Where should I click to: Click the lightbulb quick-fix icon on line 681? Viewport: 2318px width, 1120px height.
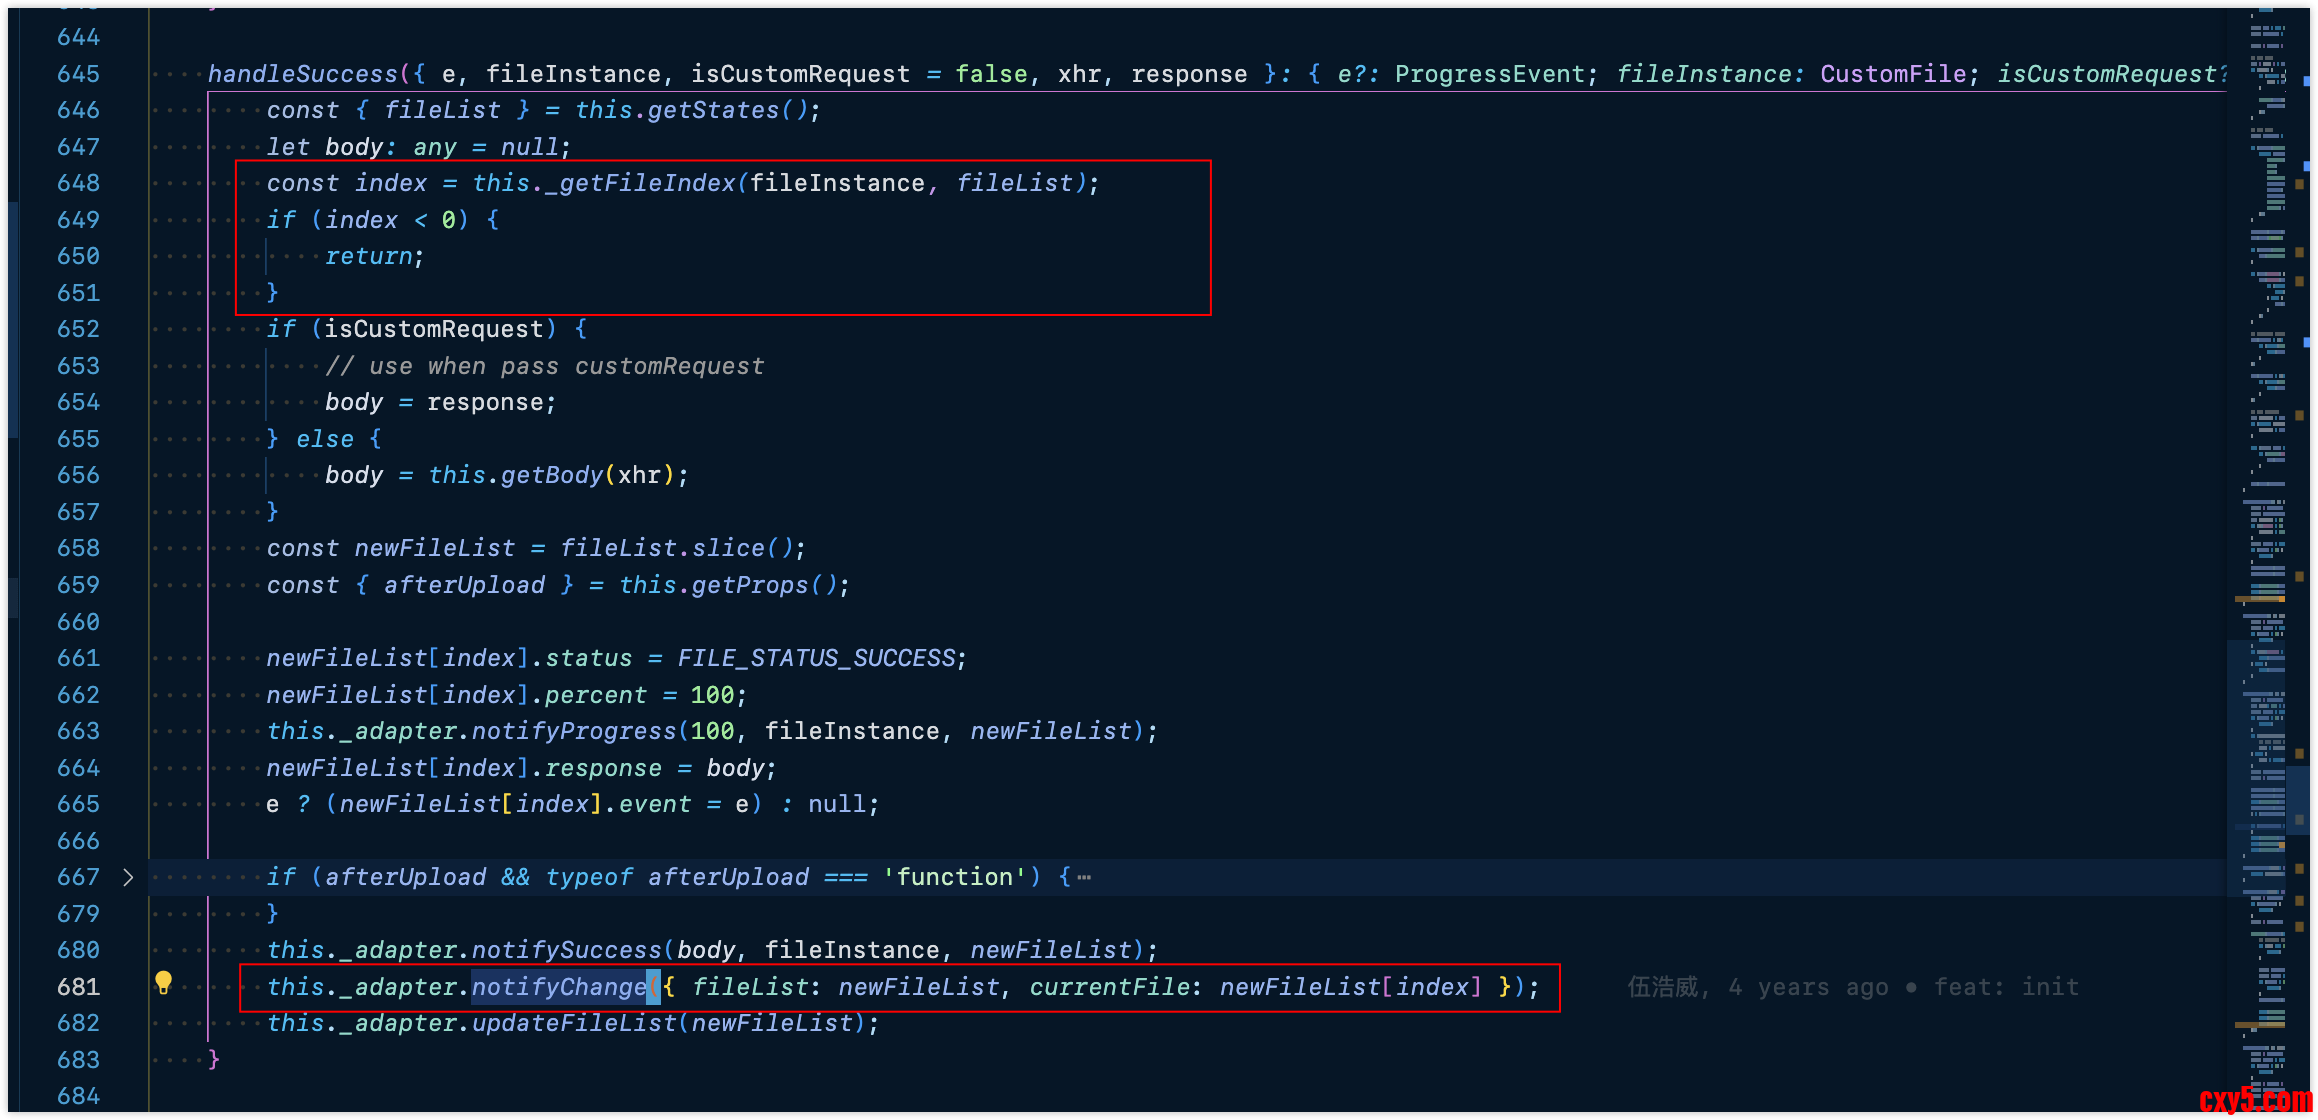[164, 983]
